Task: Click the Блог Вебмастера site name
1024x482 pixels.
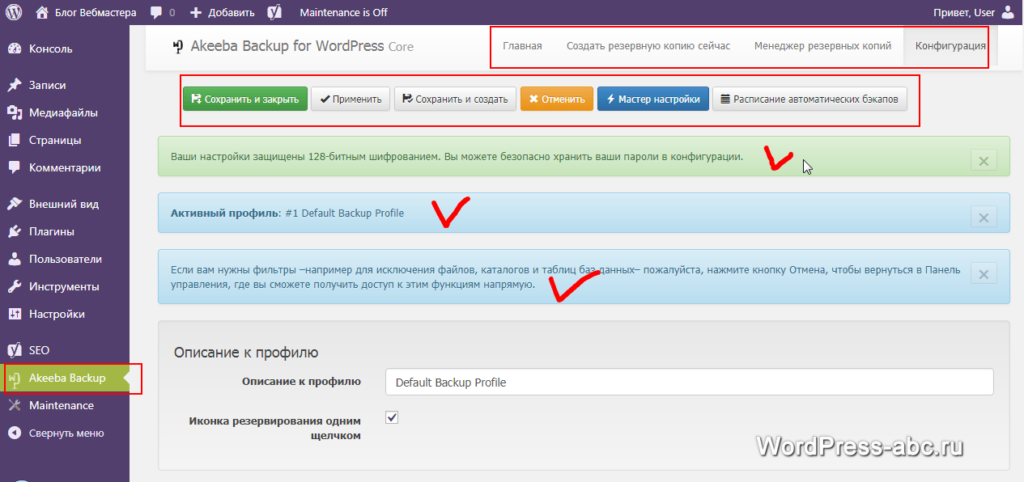Action: click(x=95, y=12)
